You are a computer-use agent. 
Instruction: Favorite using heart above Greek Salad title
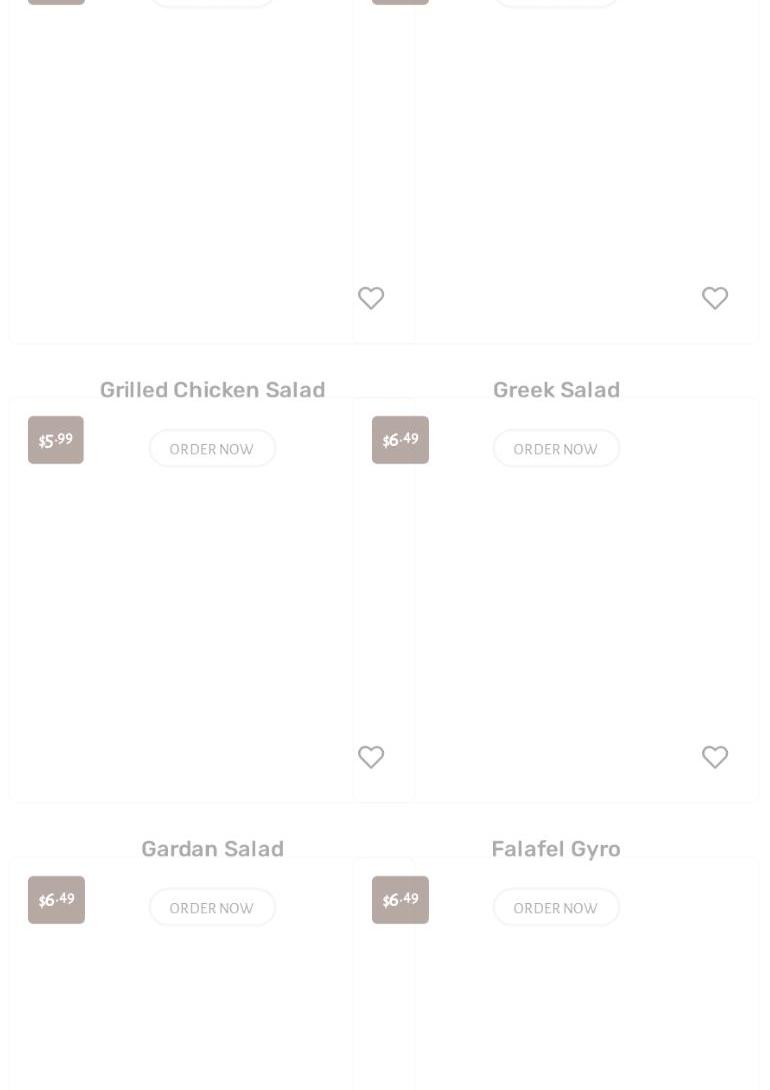(714, 298)
